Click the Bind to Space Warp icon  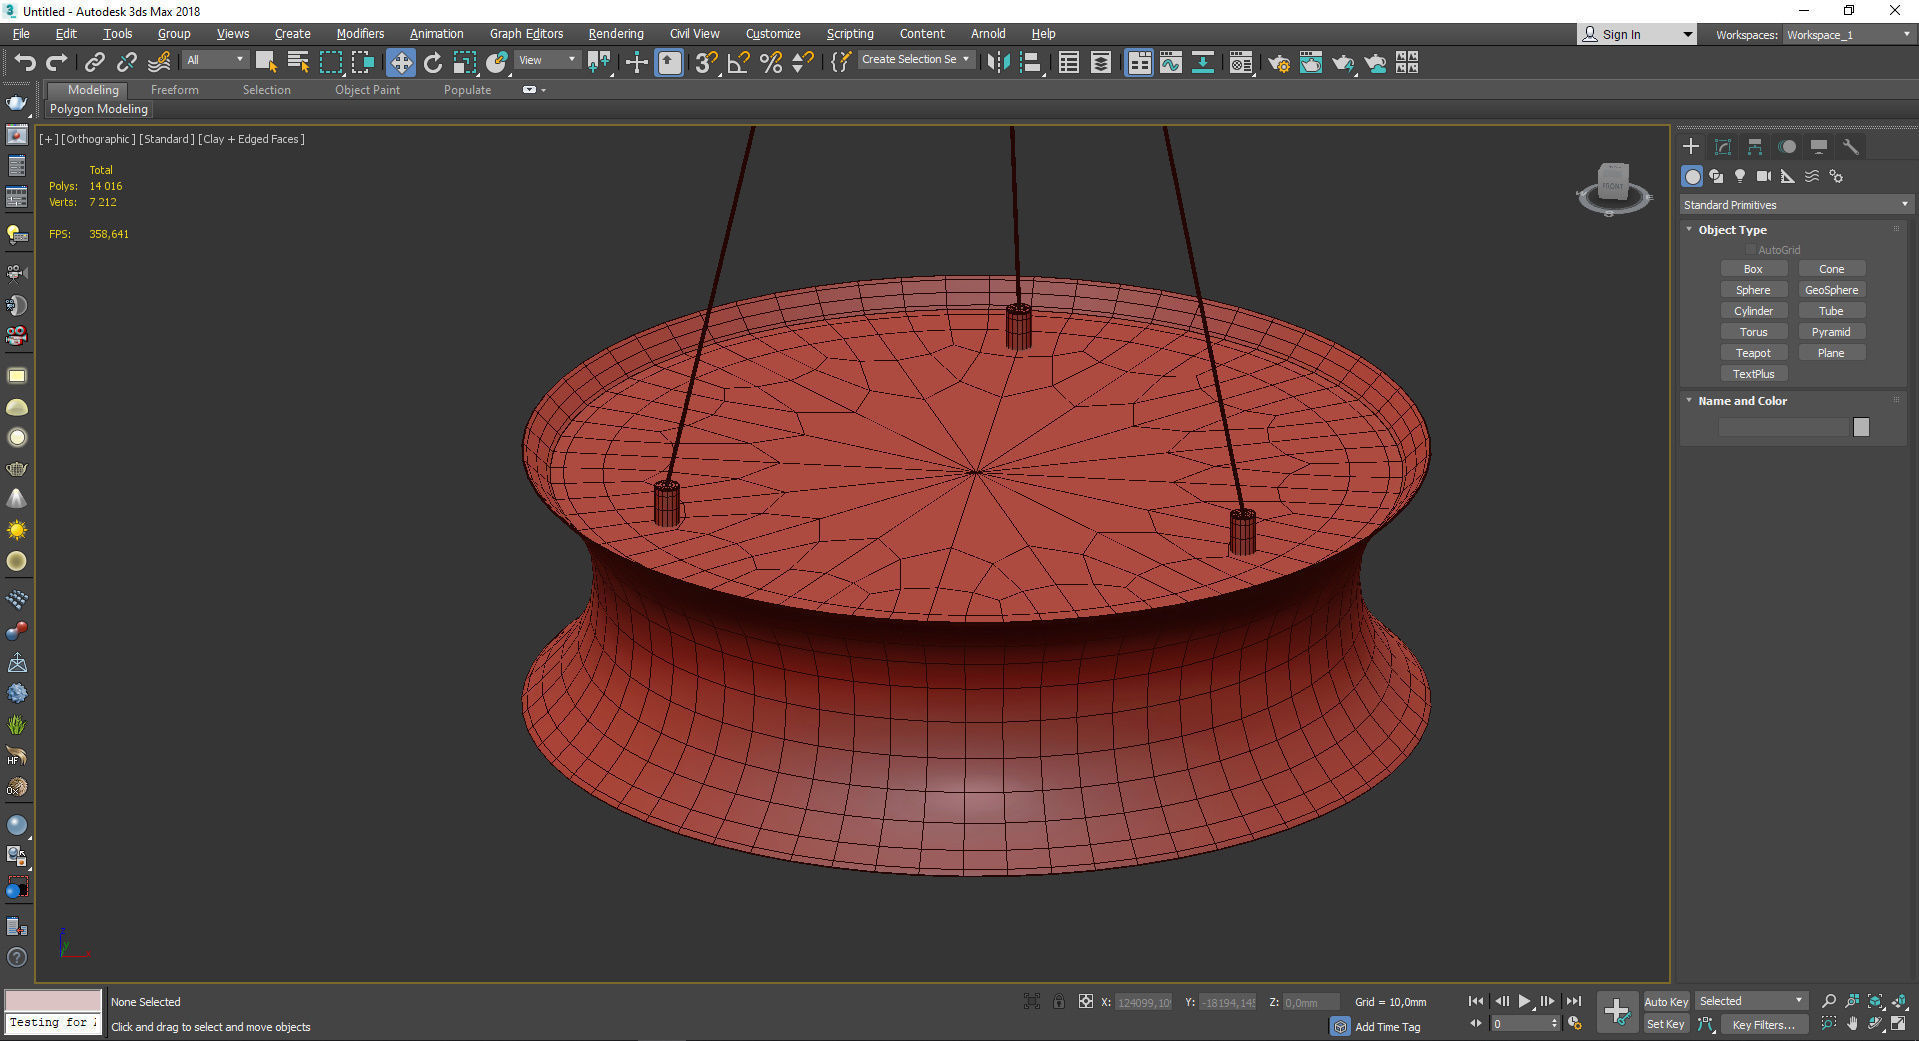coord(159,63)
